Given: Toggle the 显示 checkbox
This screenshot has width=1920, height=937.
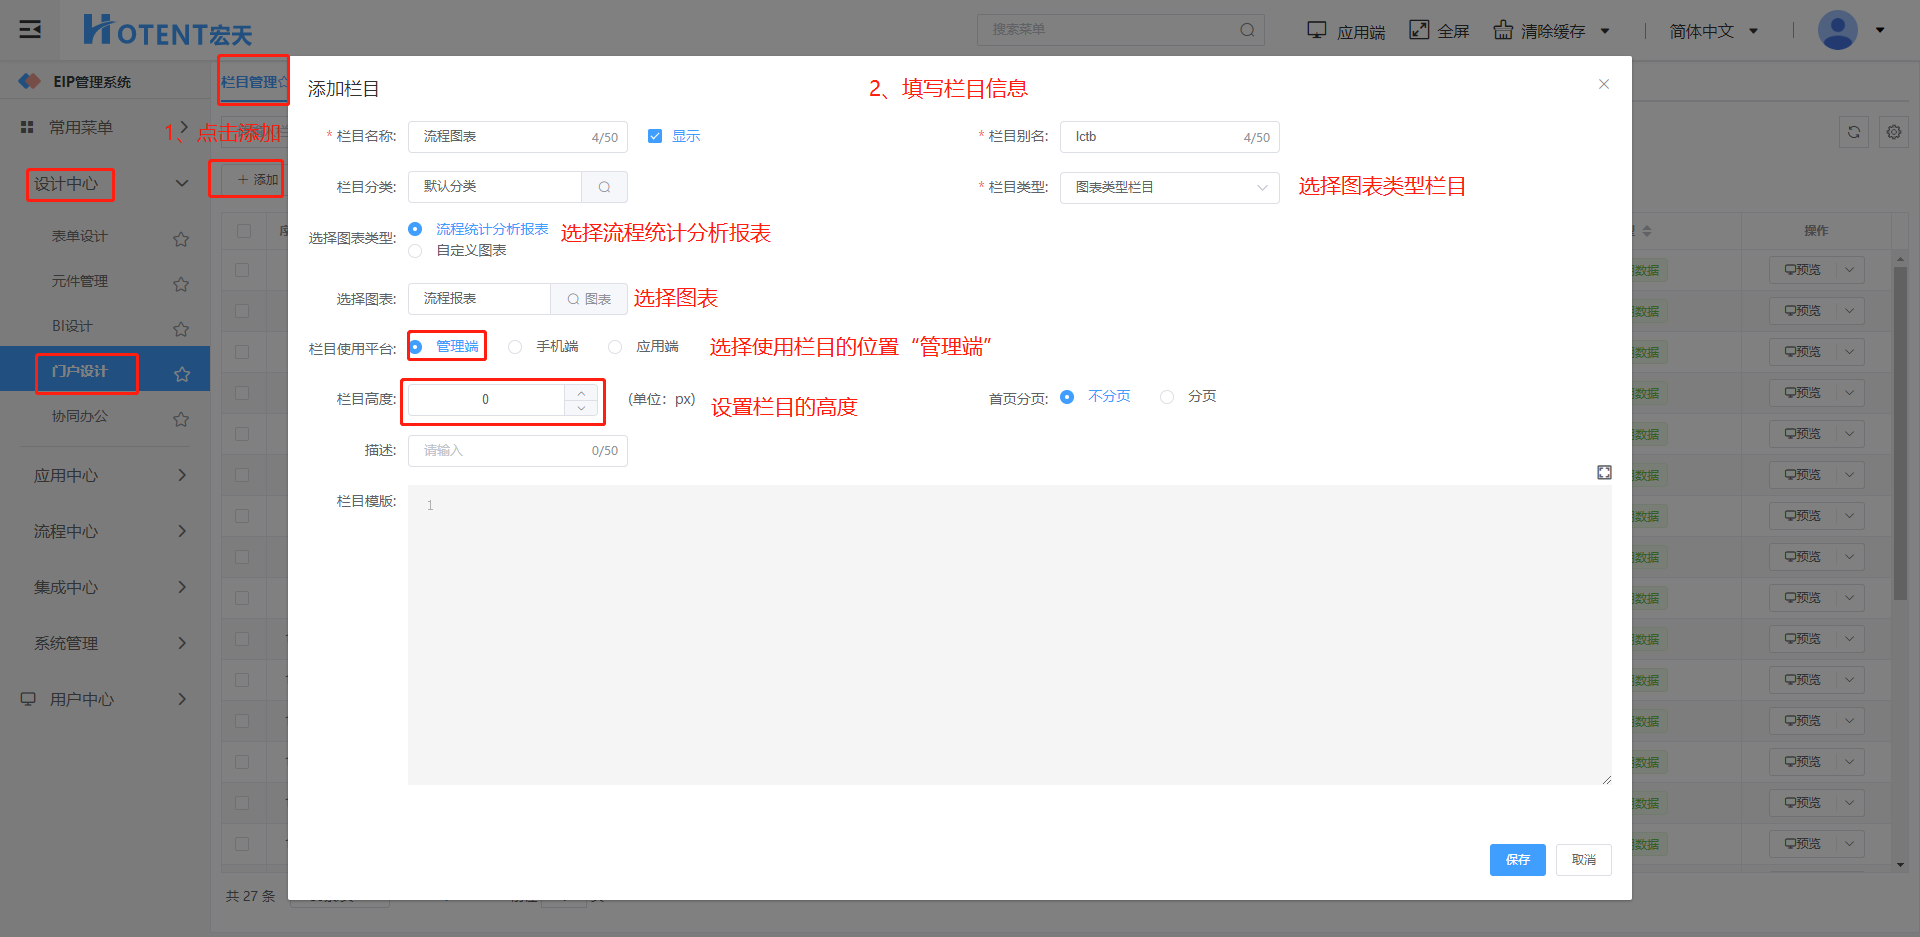Looking at the screenshot, I should coord(655,136).
